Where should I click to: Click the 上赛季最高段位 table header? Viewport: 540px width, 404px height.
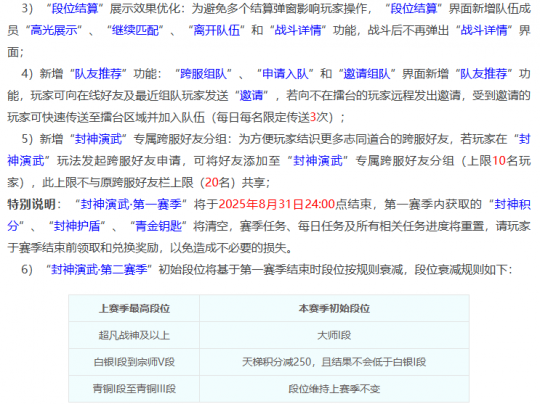tap(134, 308)
